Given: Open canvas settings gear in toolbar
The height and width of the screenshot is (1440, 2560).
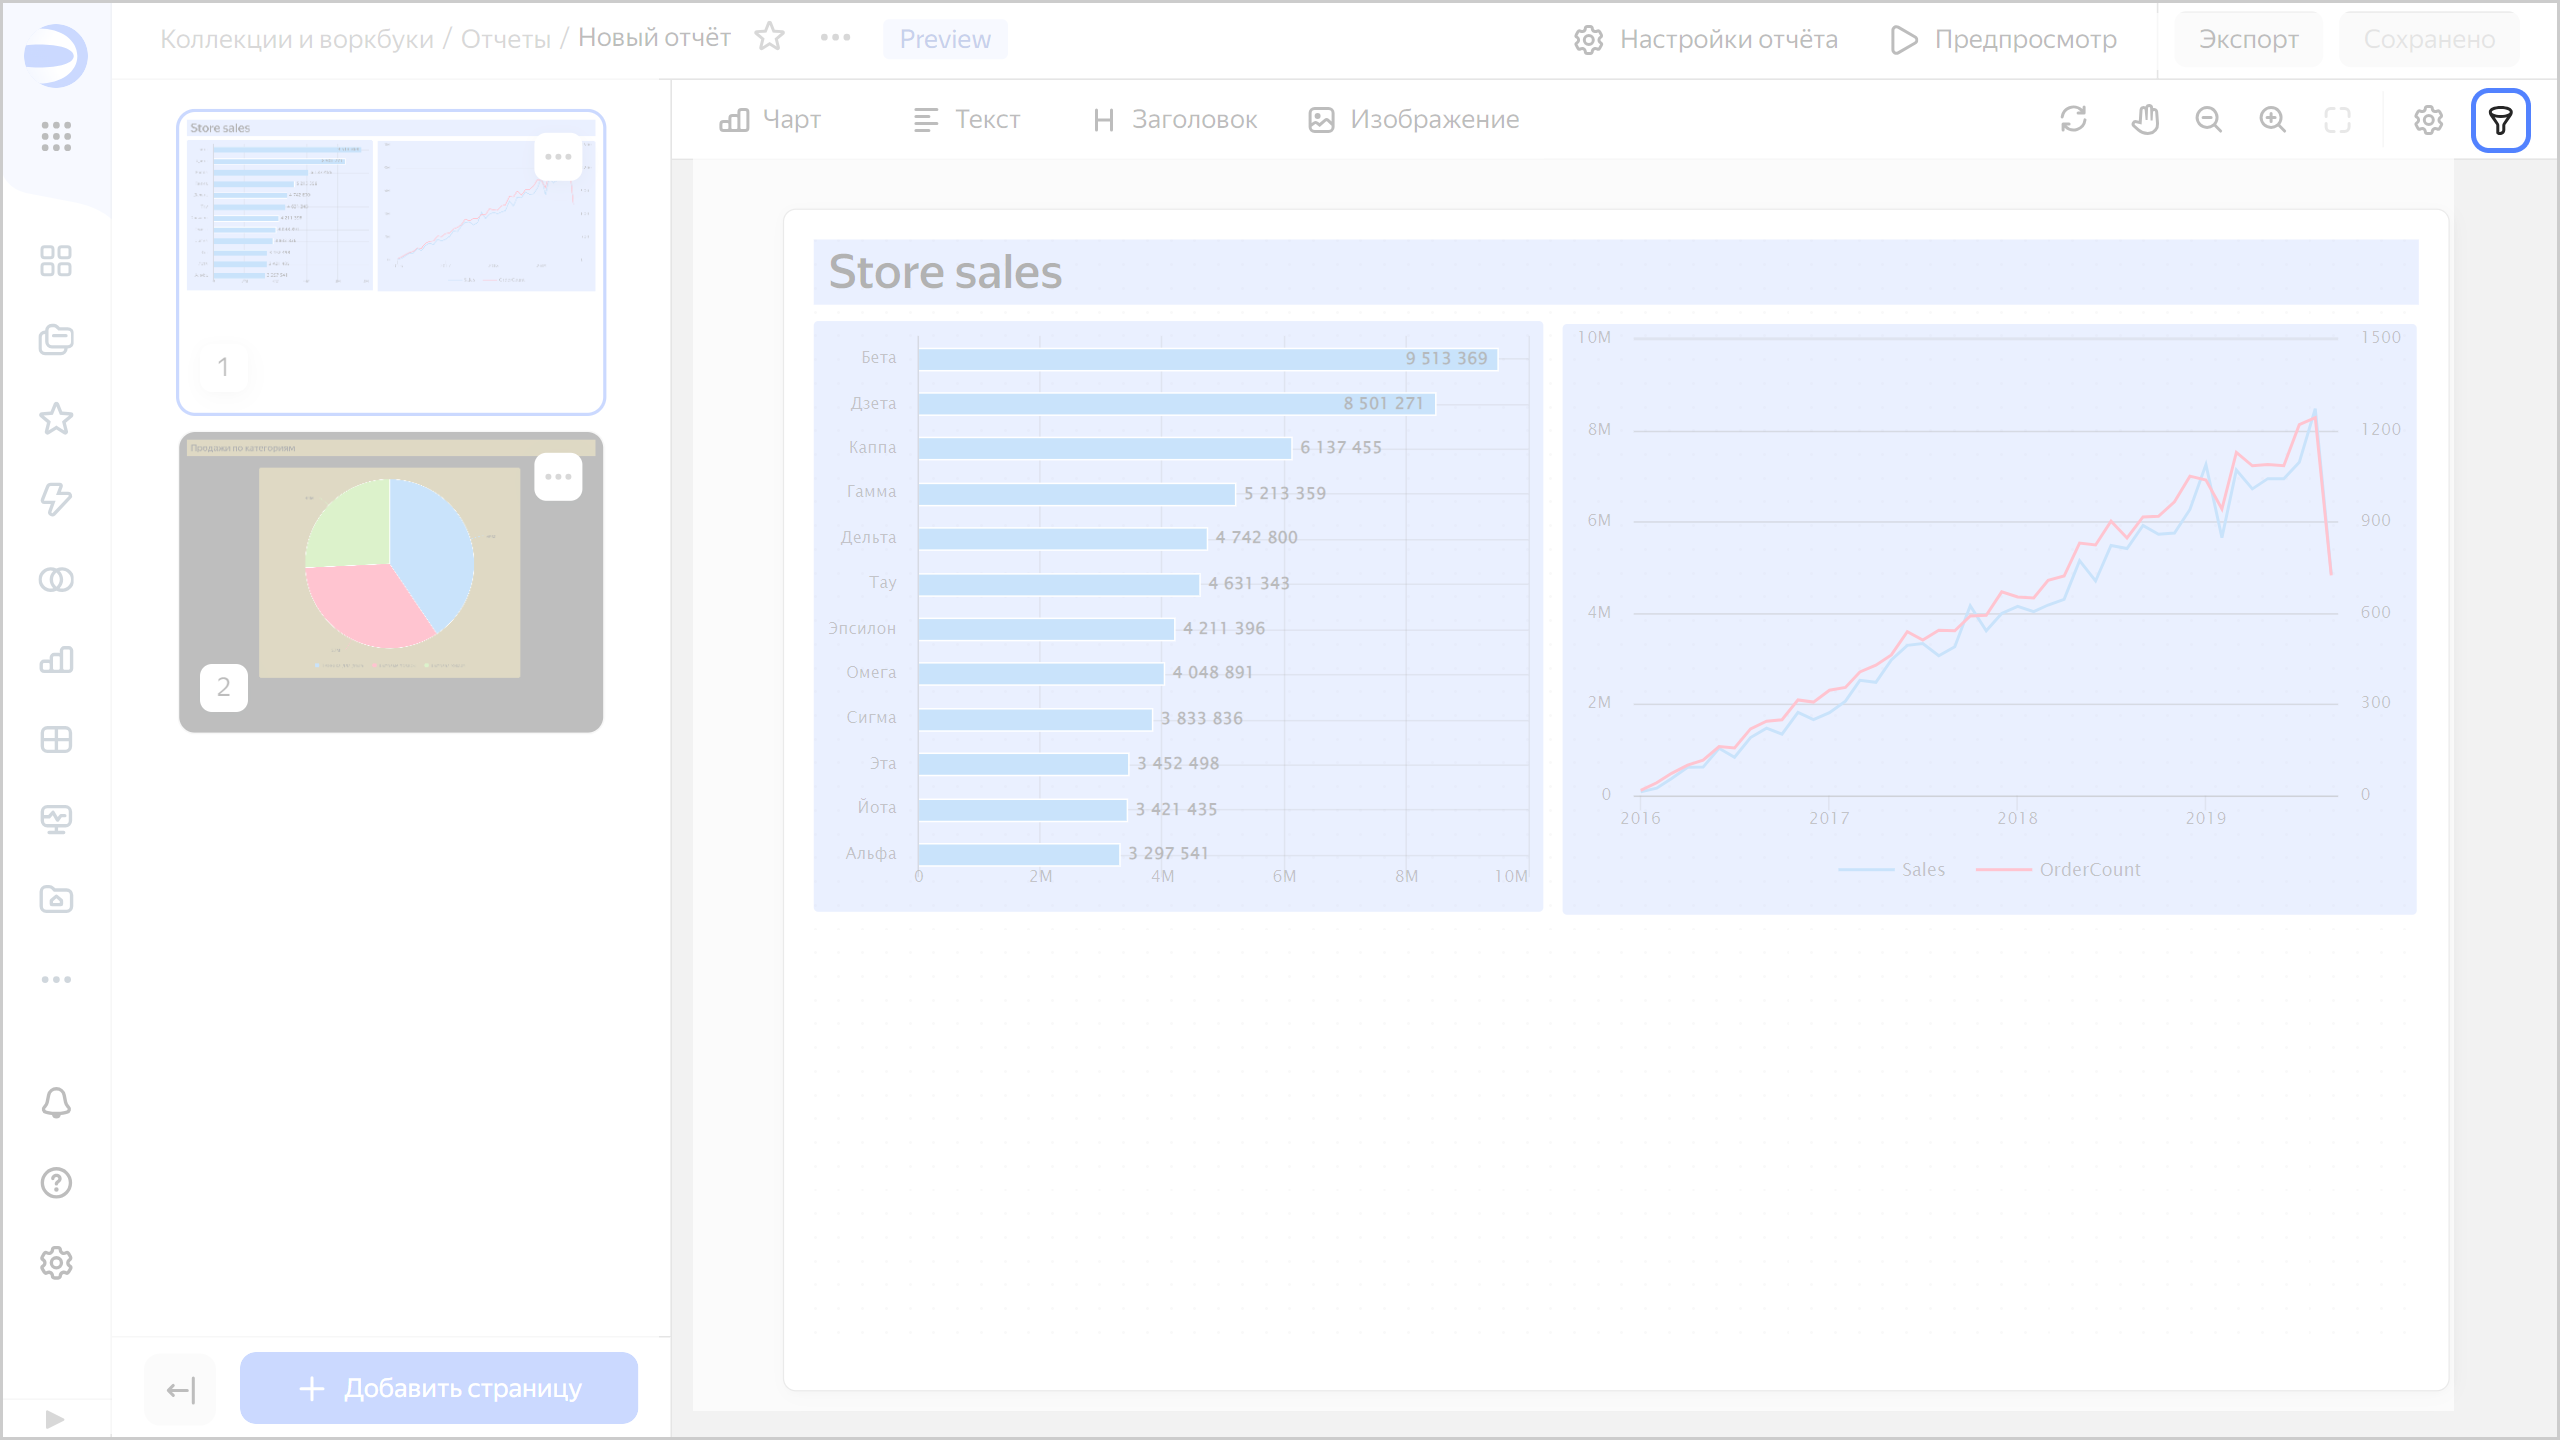Looking at the screenshot, I should (2428, 120).
